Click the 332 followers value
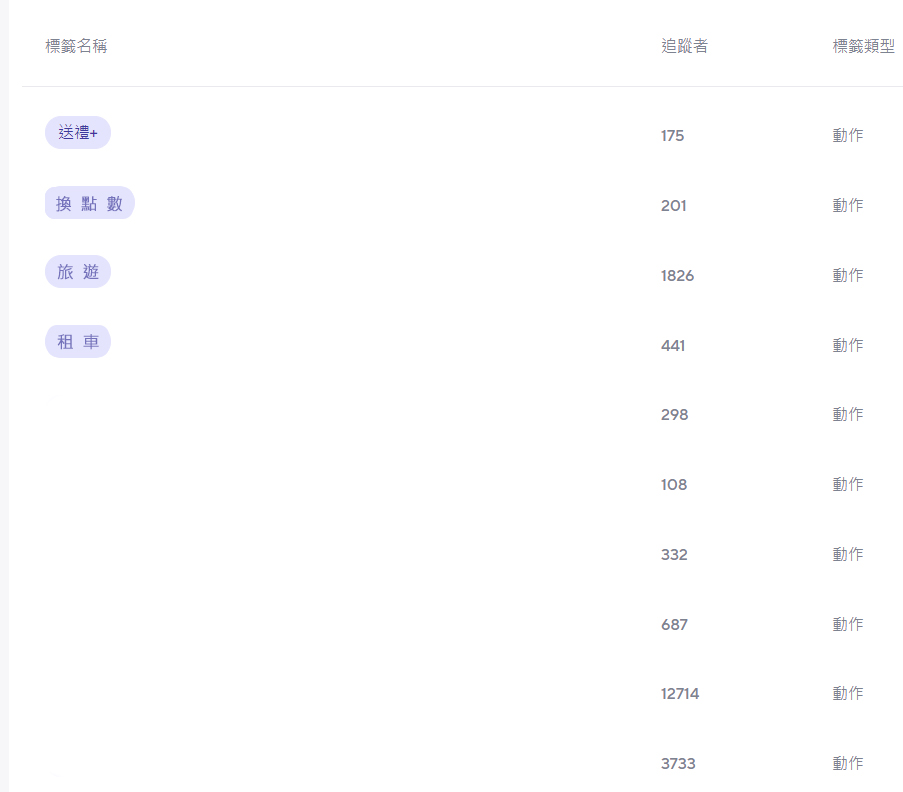The image size is (903, 792). pos(674,555)
